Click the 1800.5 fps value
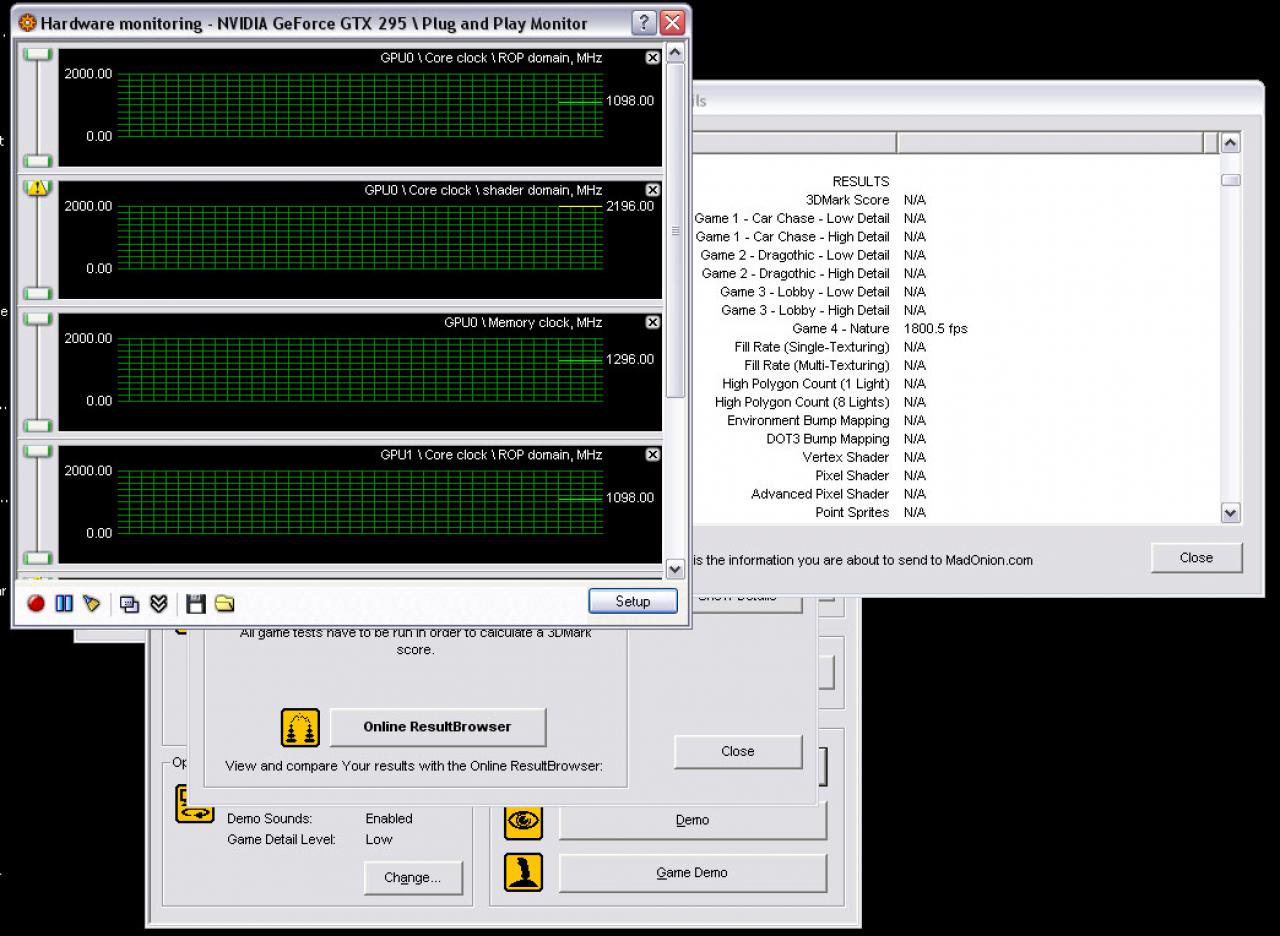The height and width of the screenshot is (936, 1280). [935, 329]
